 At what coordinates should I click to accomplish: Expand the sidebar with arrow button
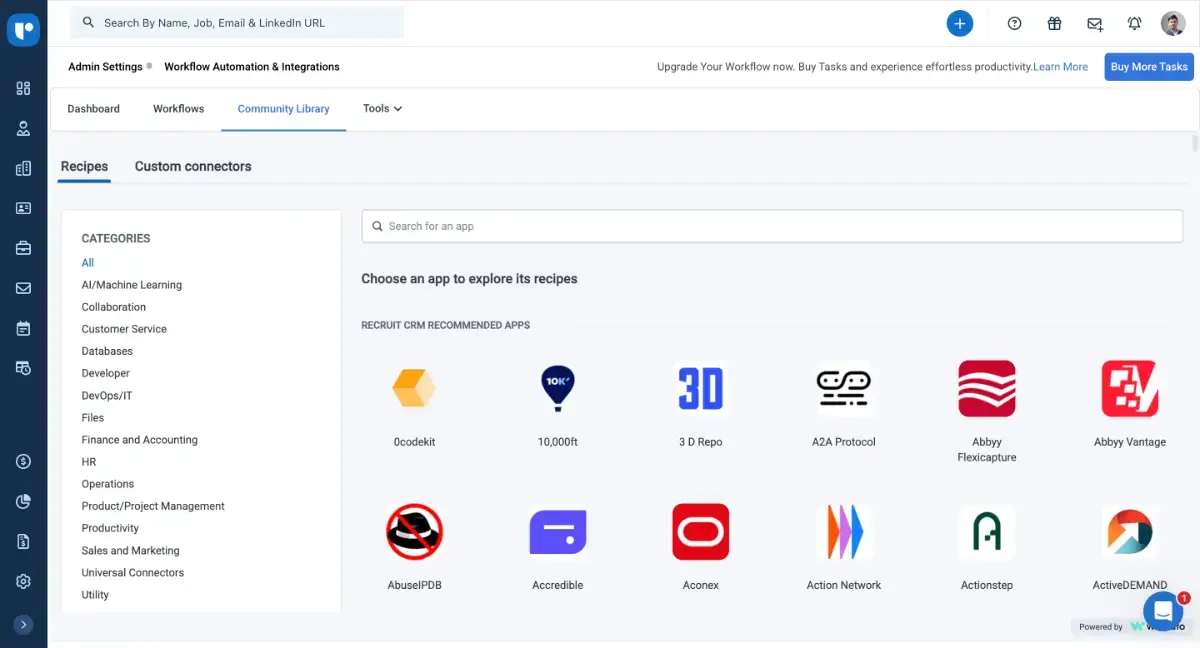click(23, 624)
